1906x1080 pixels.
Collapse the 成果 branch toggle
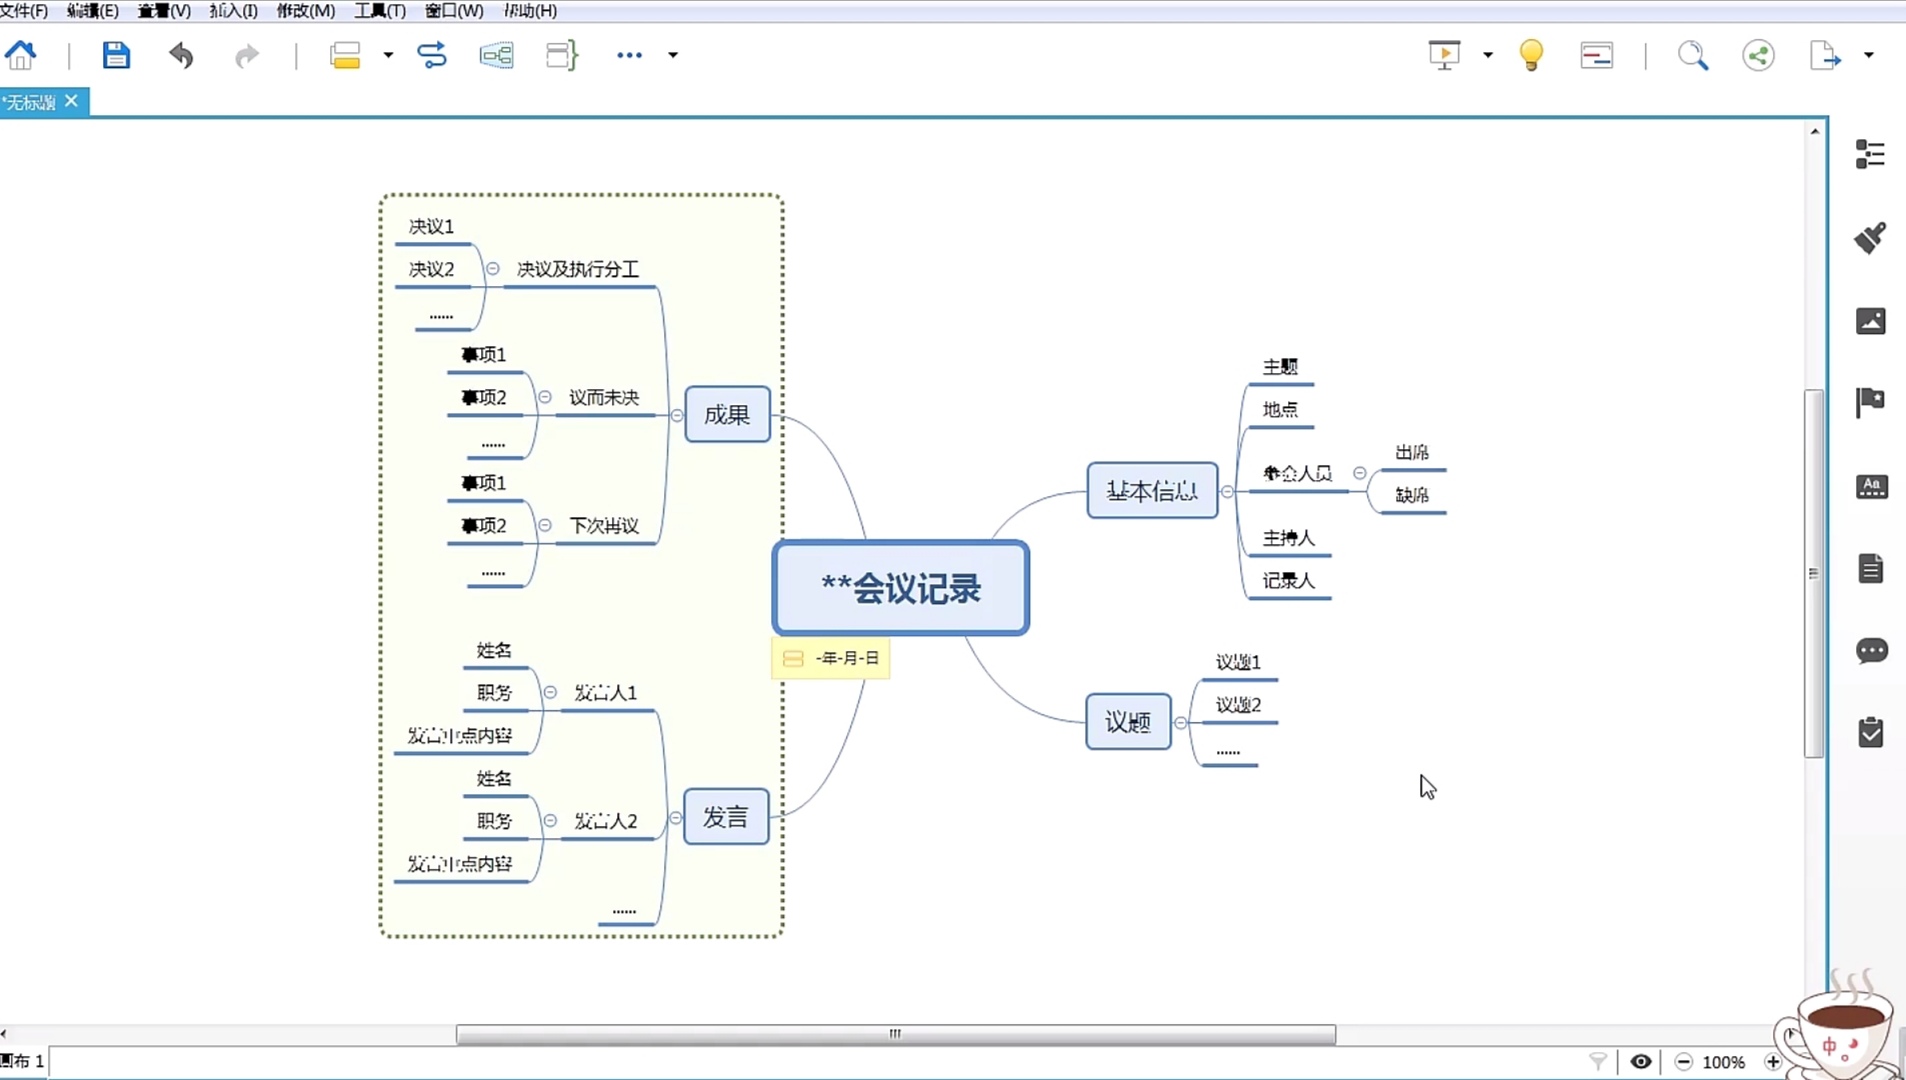677,415
